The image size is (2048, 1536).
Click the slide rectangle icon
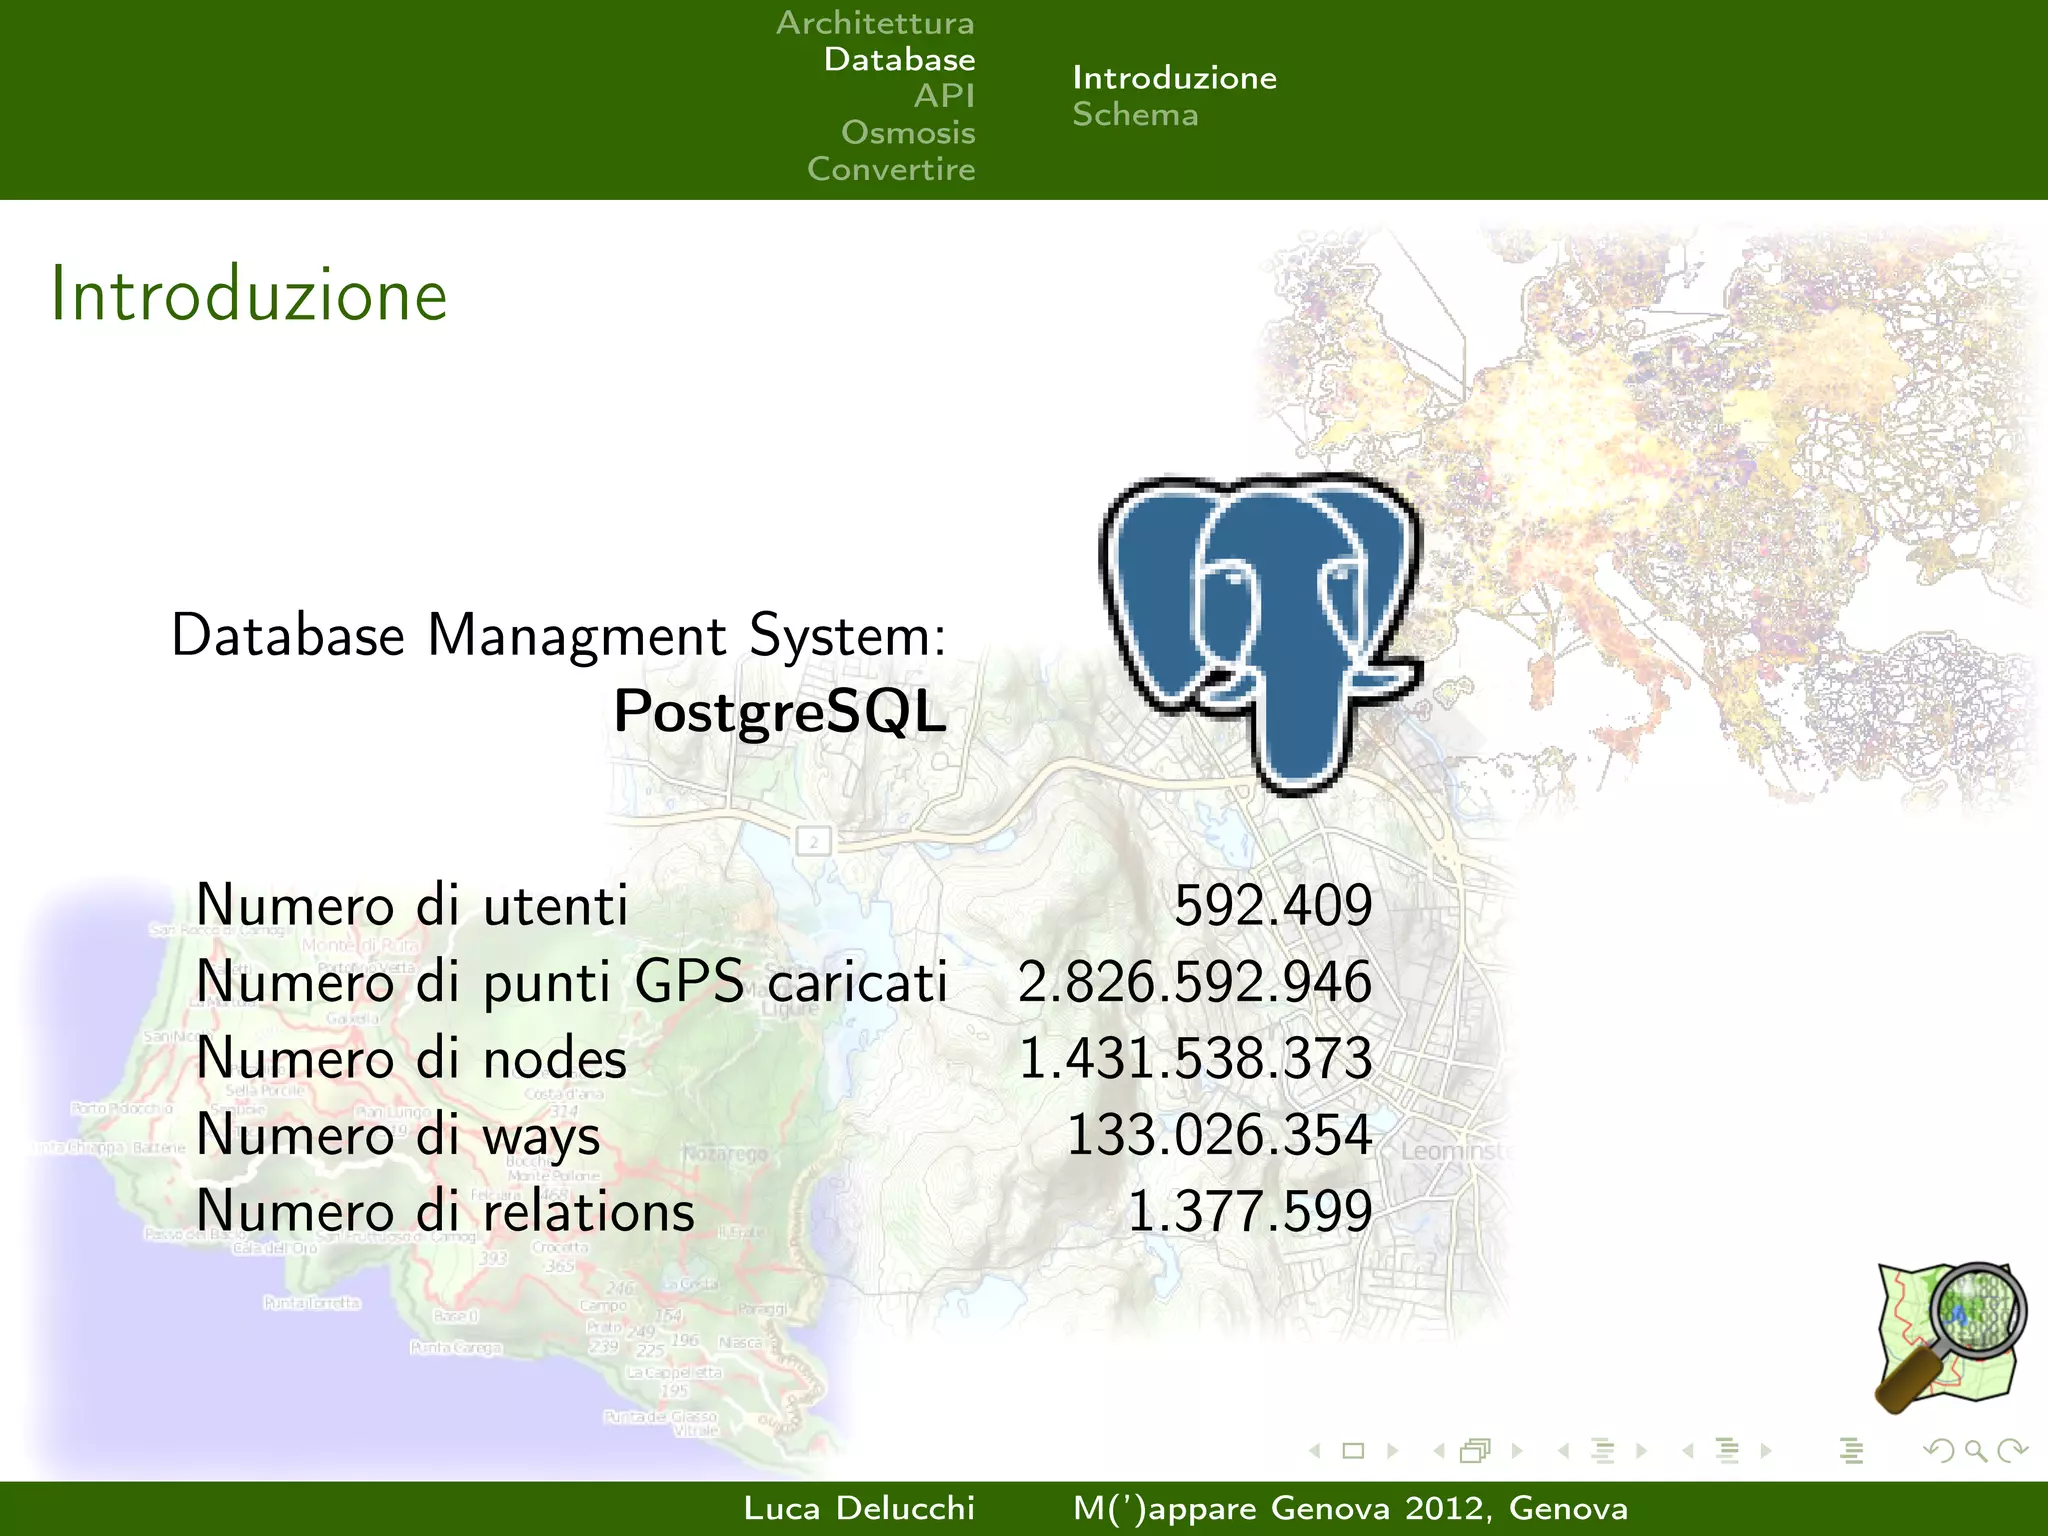(x=1353, y=1450)
